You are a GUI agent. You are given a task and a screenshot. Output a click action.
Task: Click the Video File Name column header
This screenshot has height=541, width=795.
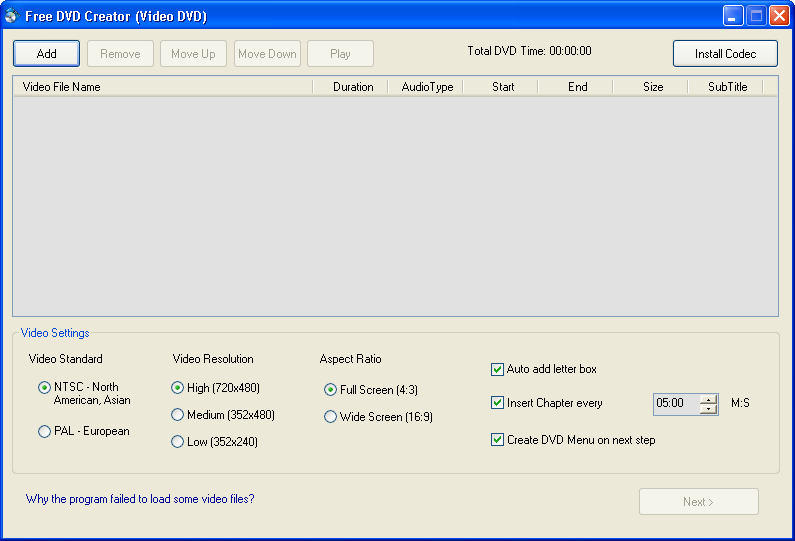click(163, 87)
